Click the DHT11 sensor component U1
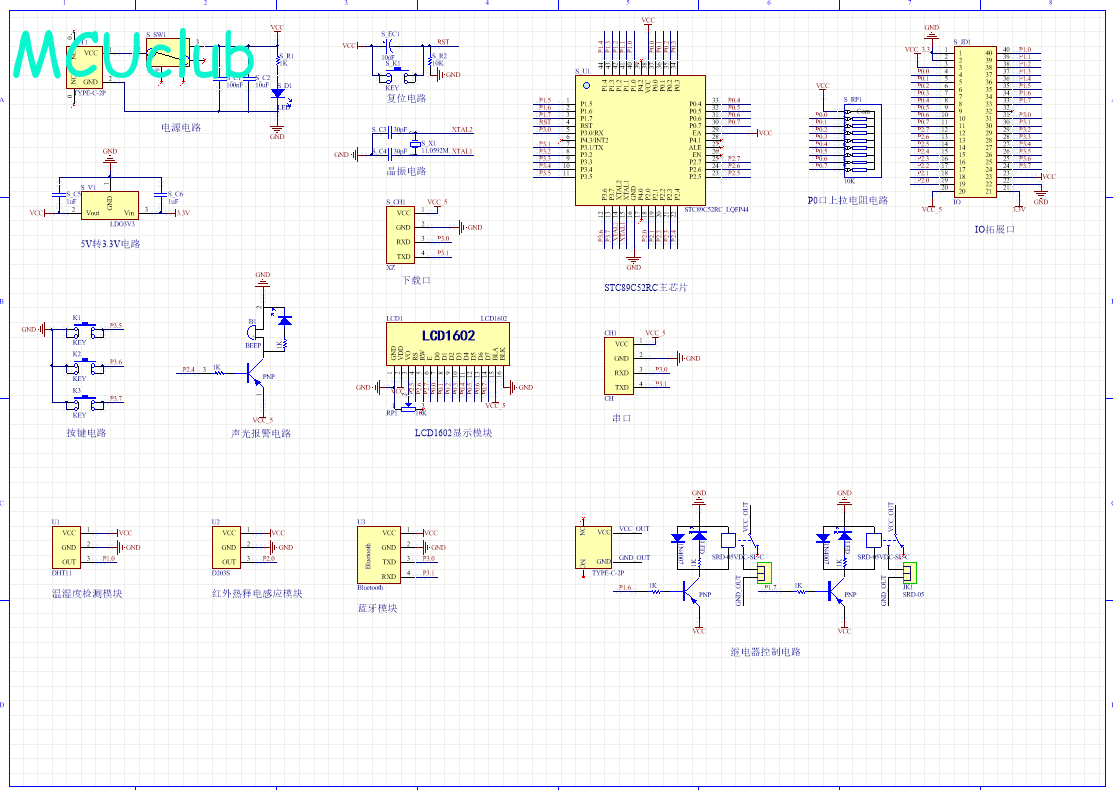Image resolution: width=1113 pixels, height=790 pixels. point(68,547)
